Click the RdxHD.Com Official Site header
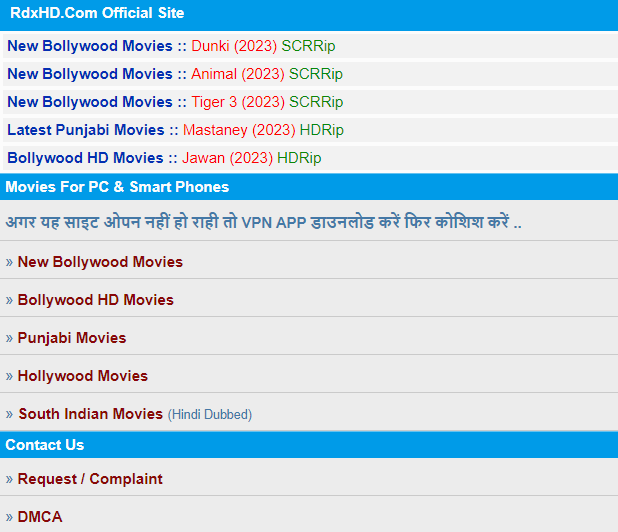 point(97,13)
